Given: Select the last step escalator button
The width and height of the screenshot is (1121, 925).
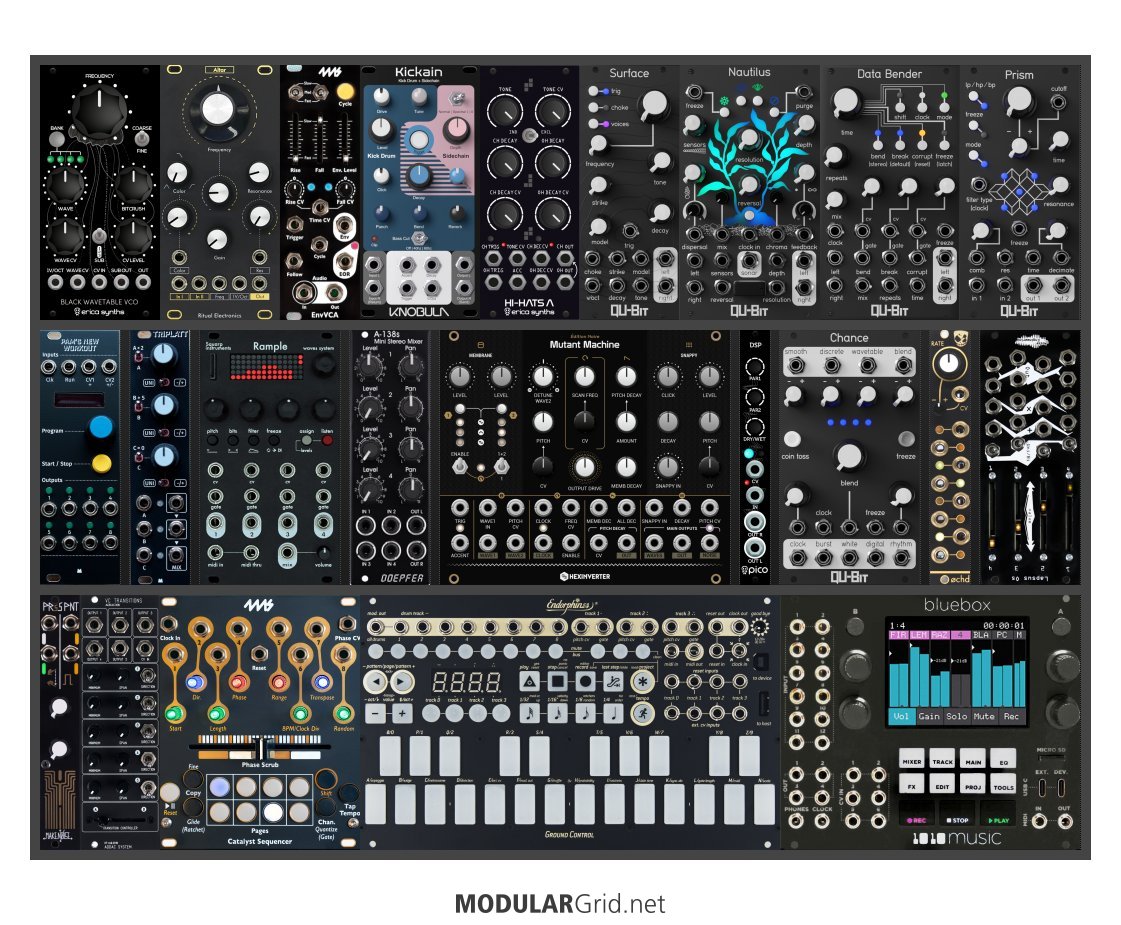Looking at the screenshot, I should (613, 681).
